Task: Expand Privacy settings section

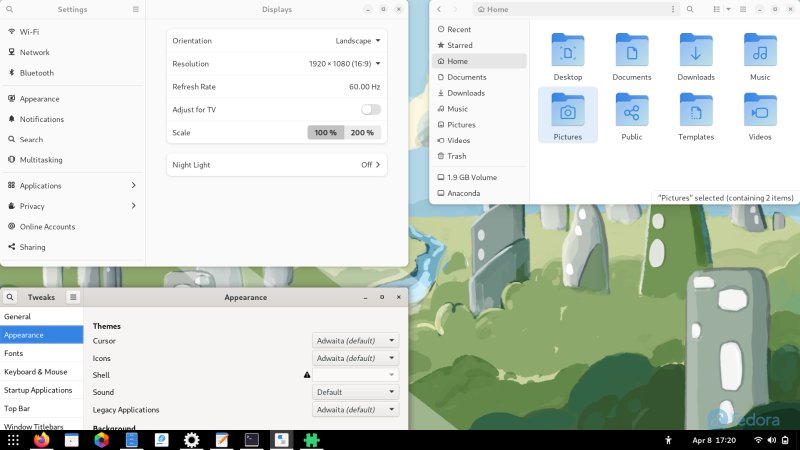Action: click(x=72, y=206)
